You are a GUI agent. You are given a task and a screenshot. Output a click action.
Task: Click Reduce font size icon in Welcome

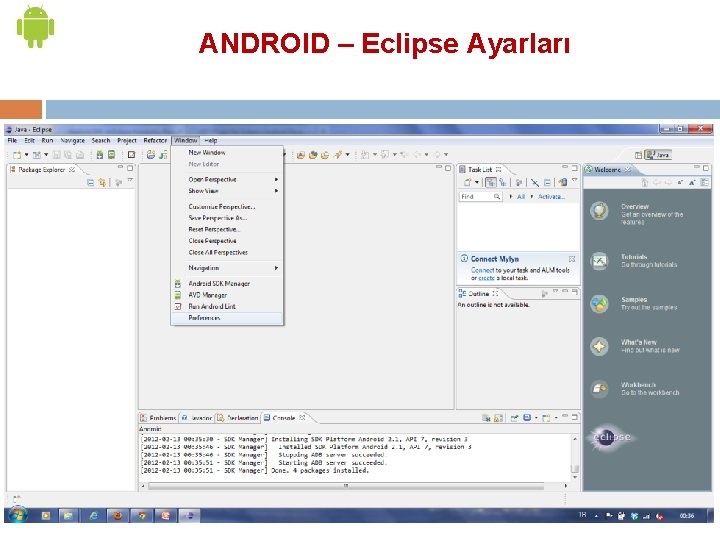point(680,182)
